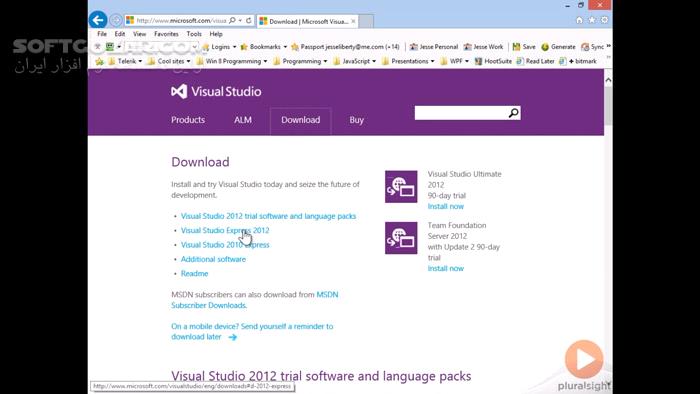Viewport: 700px width, 394px height.
Task: Click the HootSuite favorite
Action: 493,62
